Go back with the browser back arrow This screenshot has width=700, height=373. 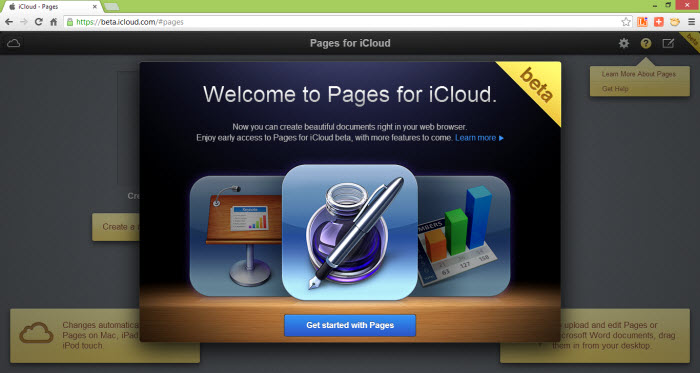click(9, 21)
